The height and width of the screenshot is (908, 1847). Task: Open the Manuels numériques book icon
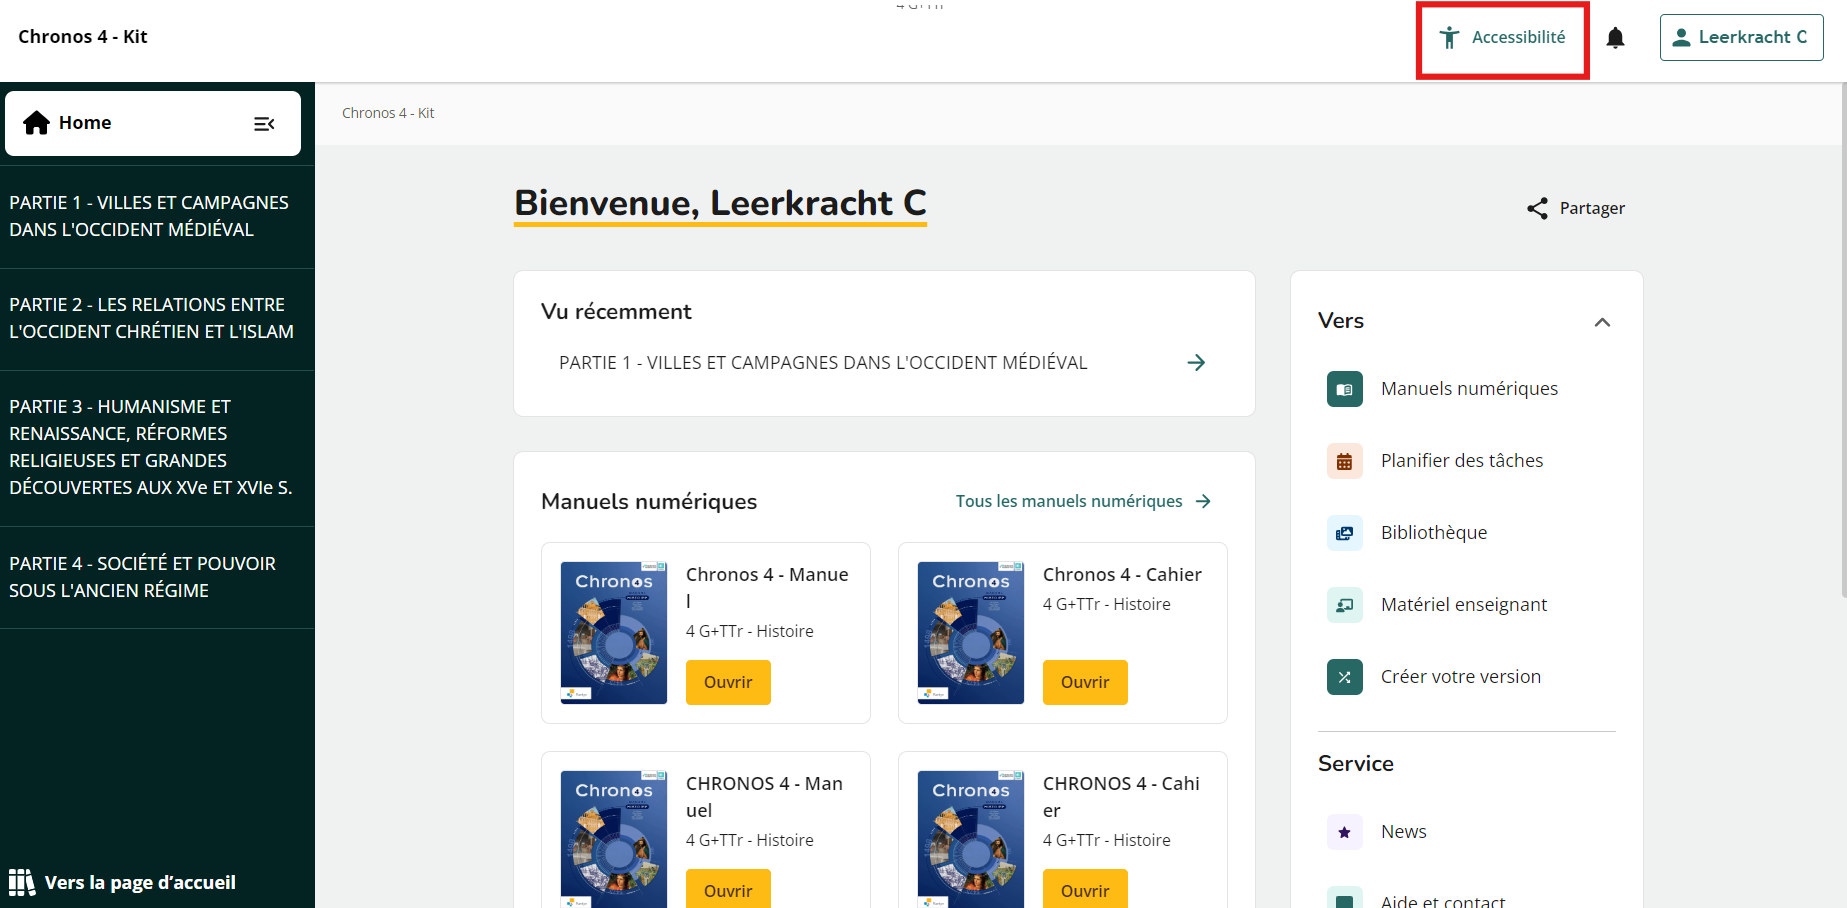(1344, 389)
